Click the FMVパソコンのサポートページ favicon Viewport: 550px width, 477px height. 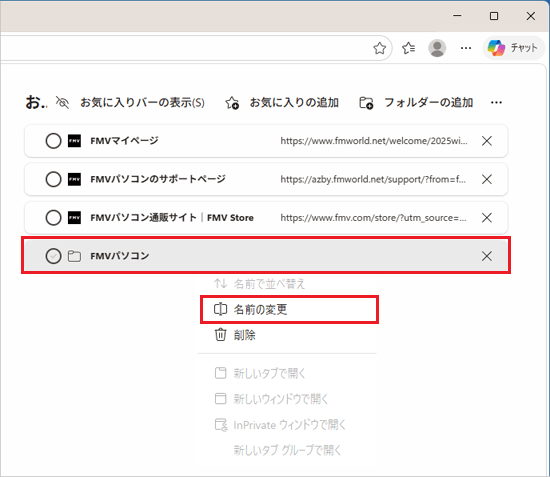coord(74,179)
